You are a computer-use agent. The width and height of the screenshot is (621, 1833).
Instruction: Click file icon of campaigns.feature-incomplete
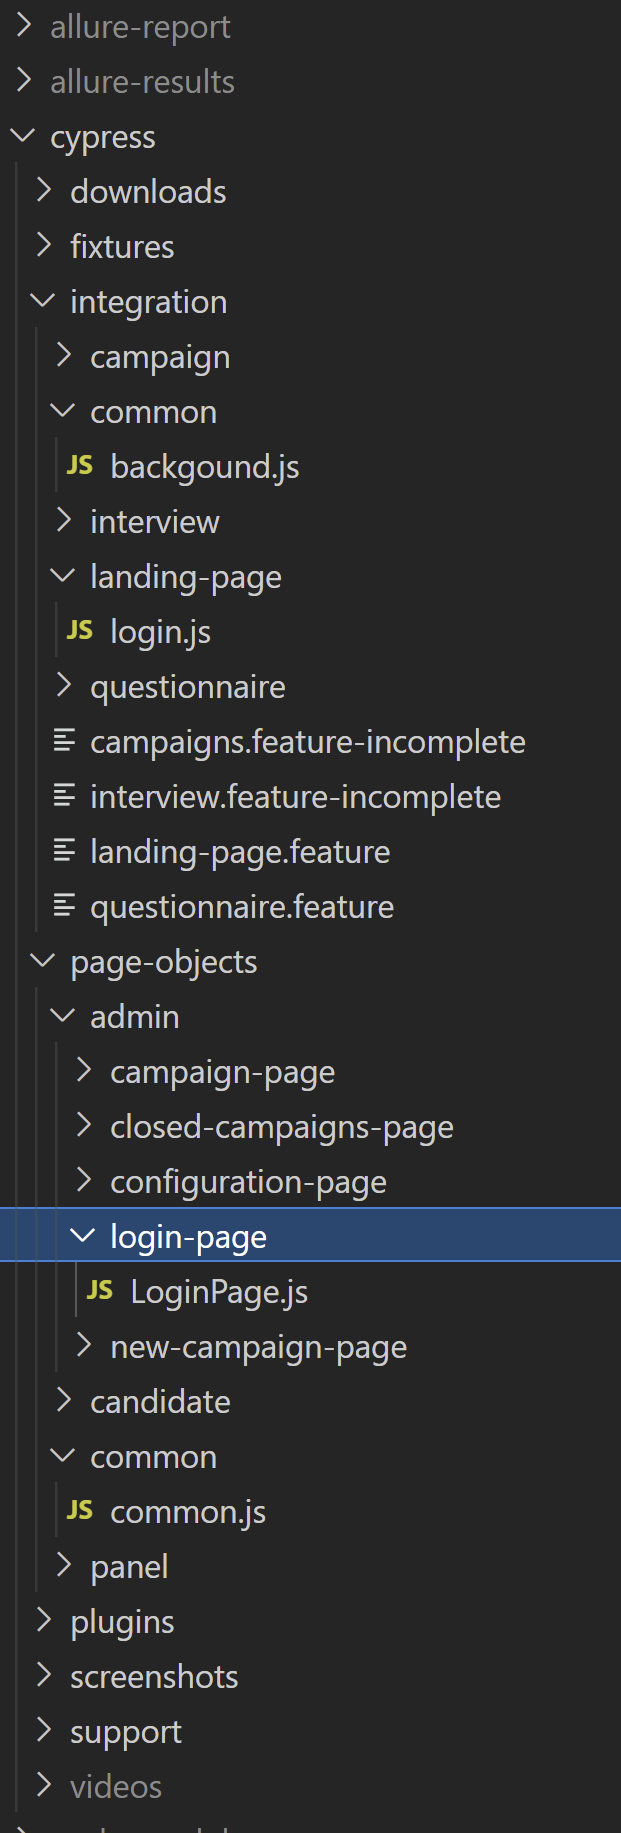click(x=64, y=741)
